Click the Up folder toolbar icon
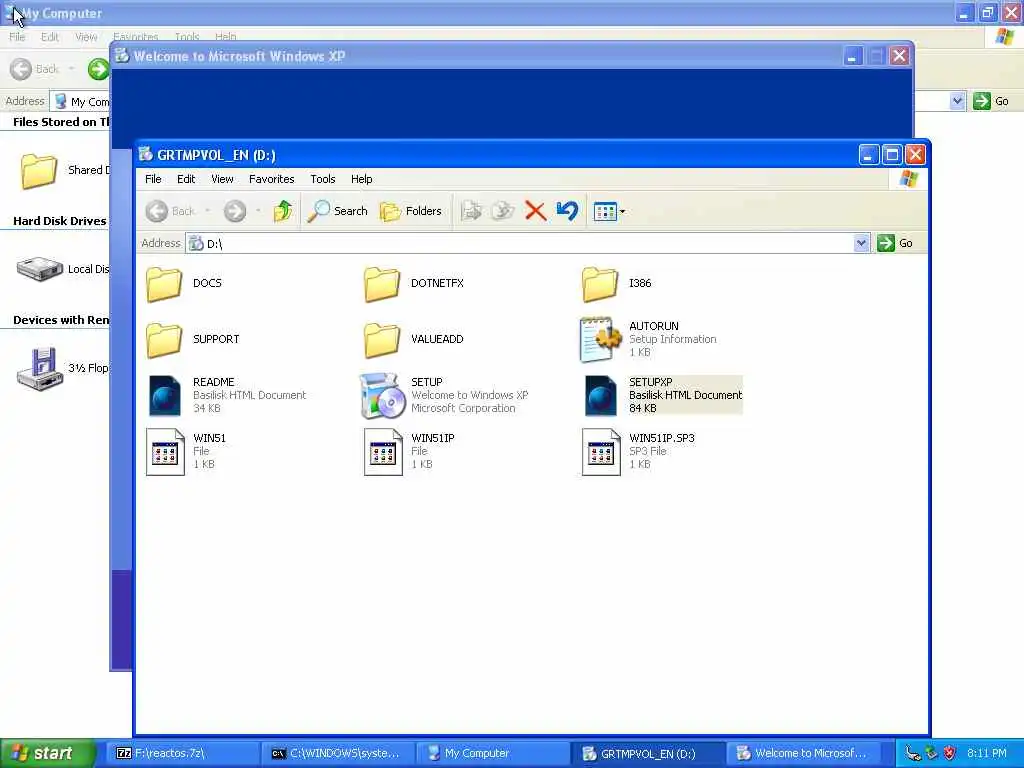The image size is (1024, 768). pos(283,211)
